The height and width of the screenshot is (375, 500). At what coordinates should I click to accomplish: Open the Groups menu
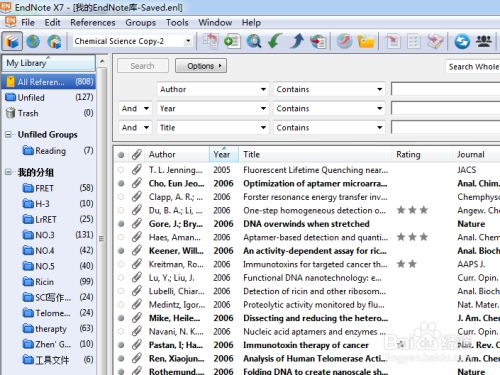pyautogui.click(x=141, y=22)
